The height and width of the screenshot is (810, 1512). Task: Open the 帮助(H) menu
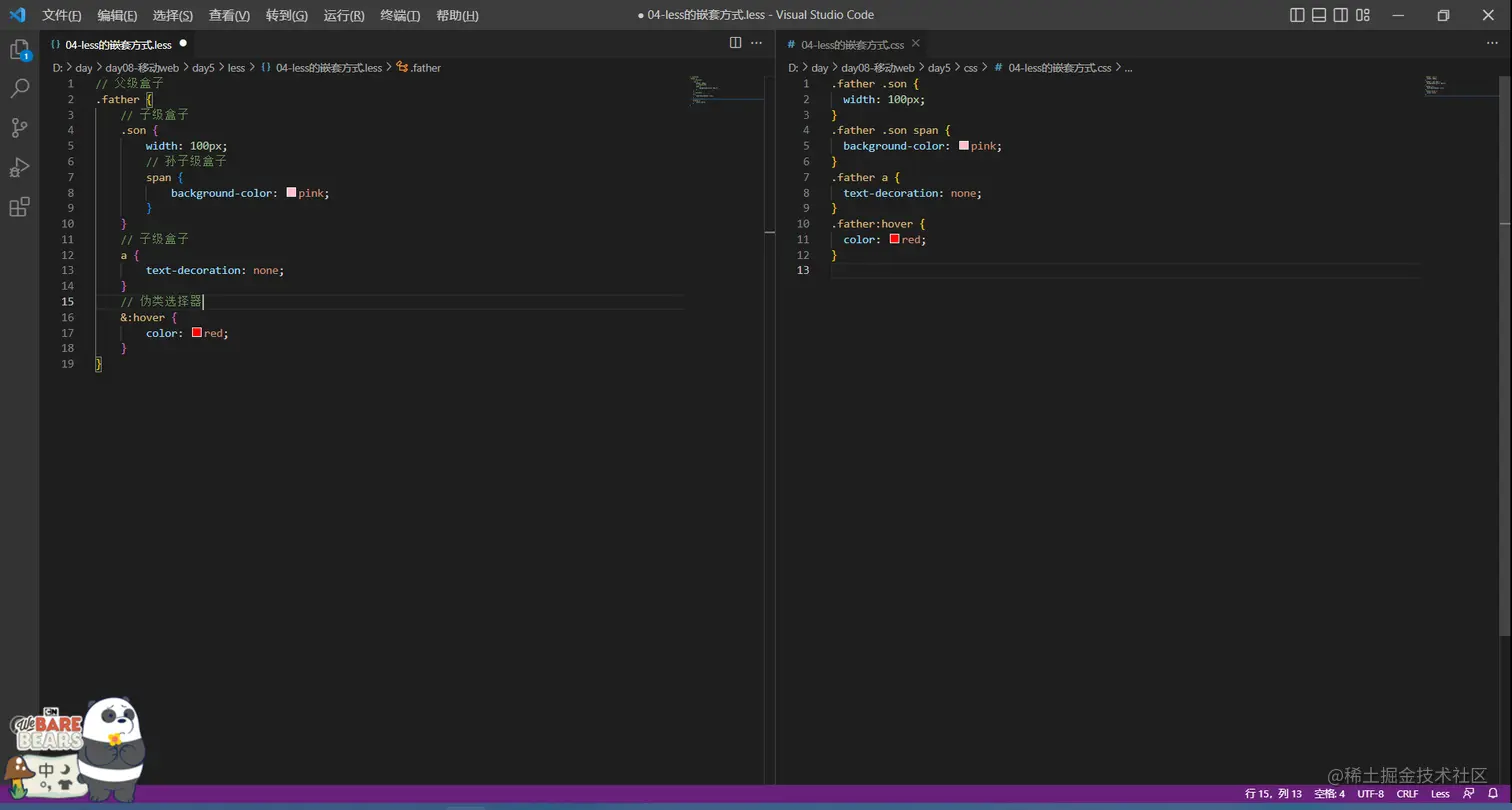457,15
